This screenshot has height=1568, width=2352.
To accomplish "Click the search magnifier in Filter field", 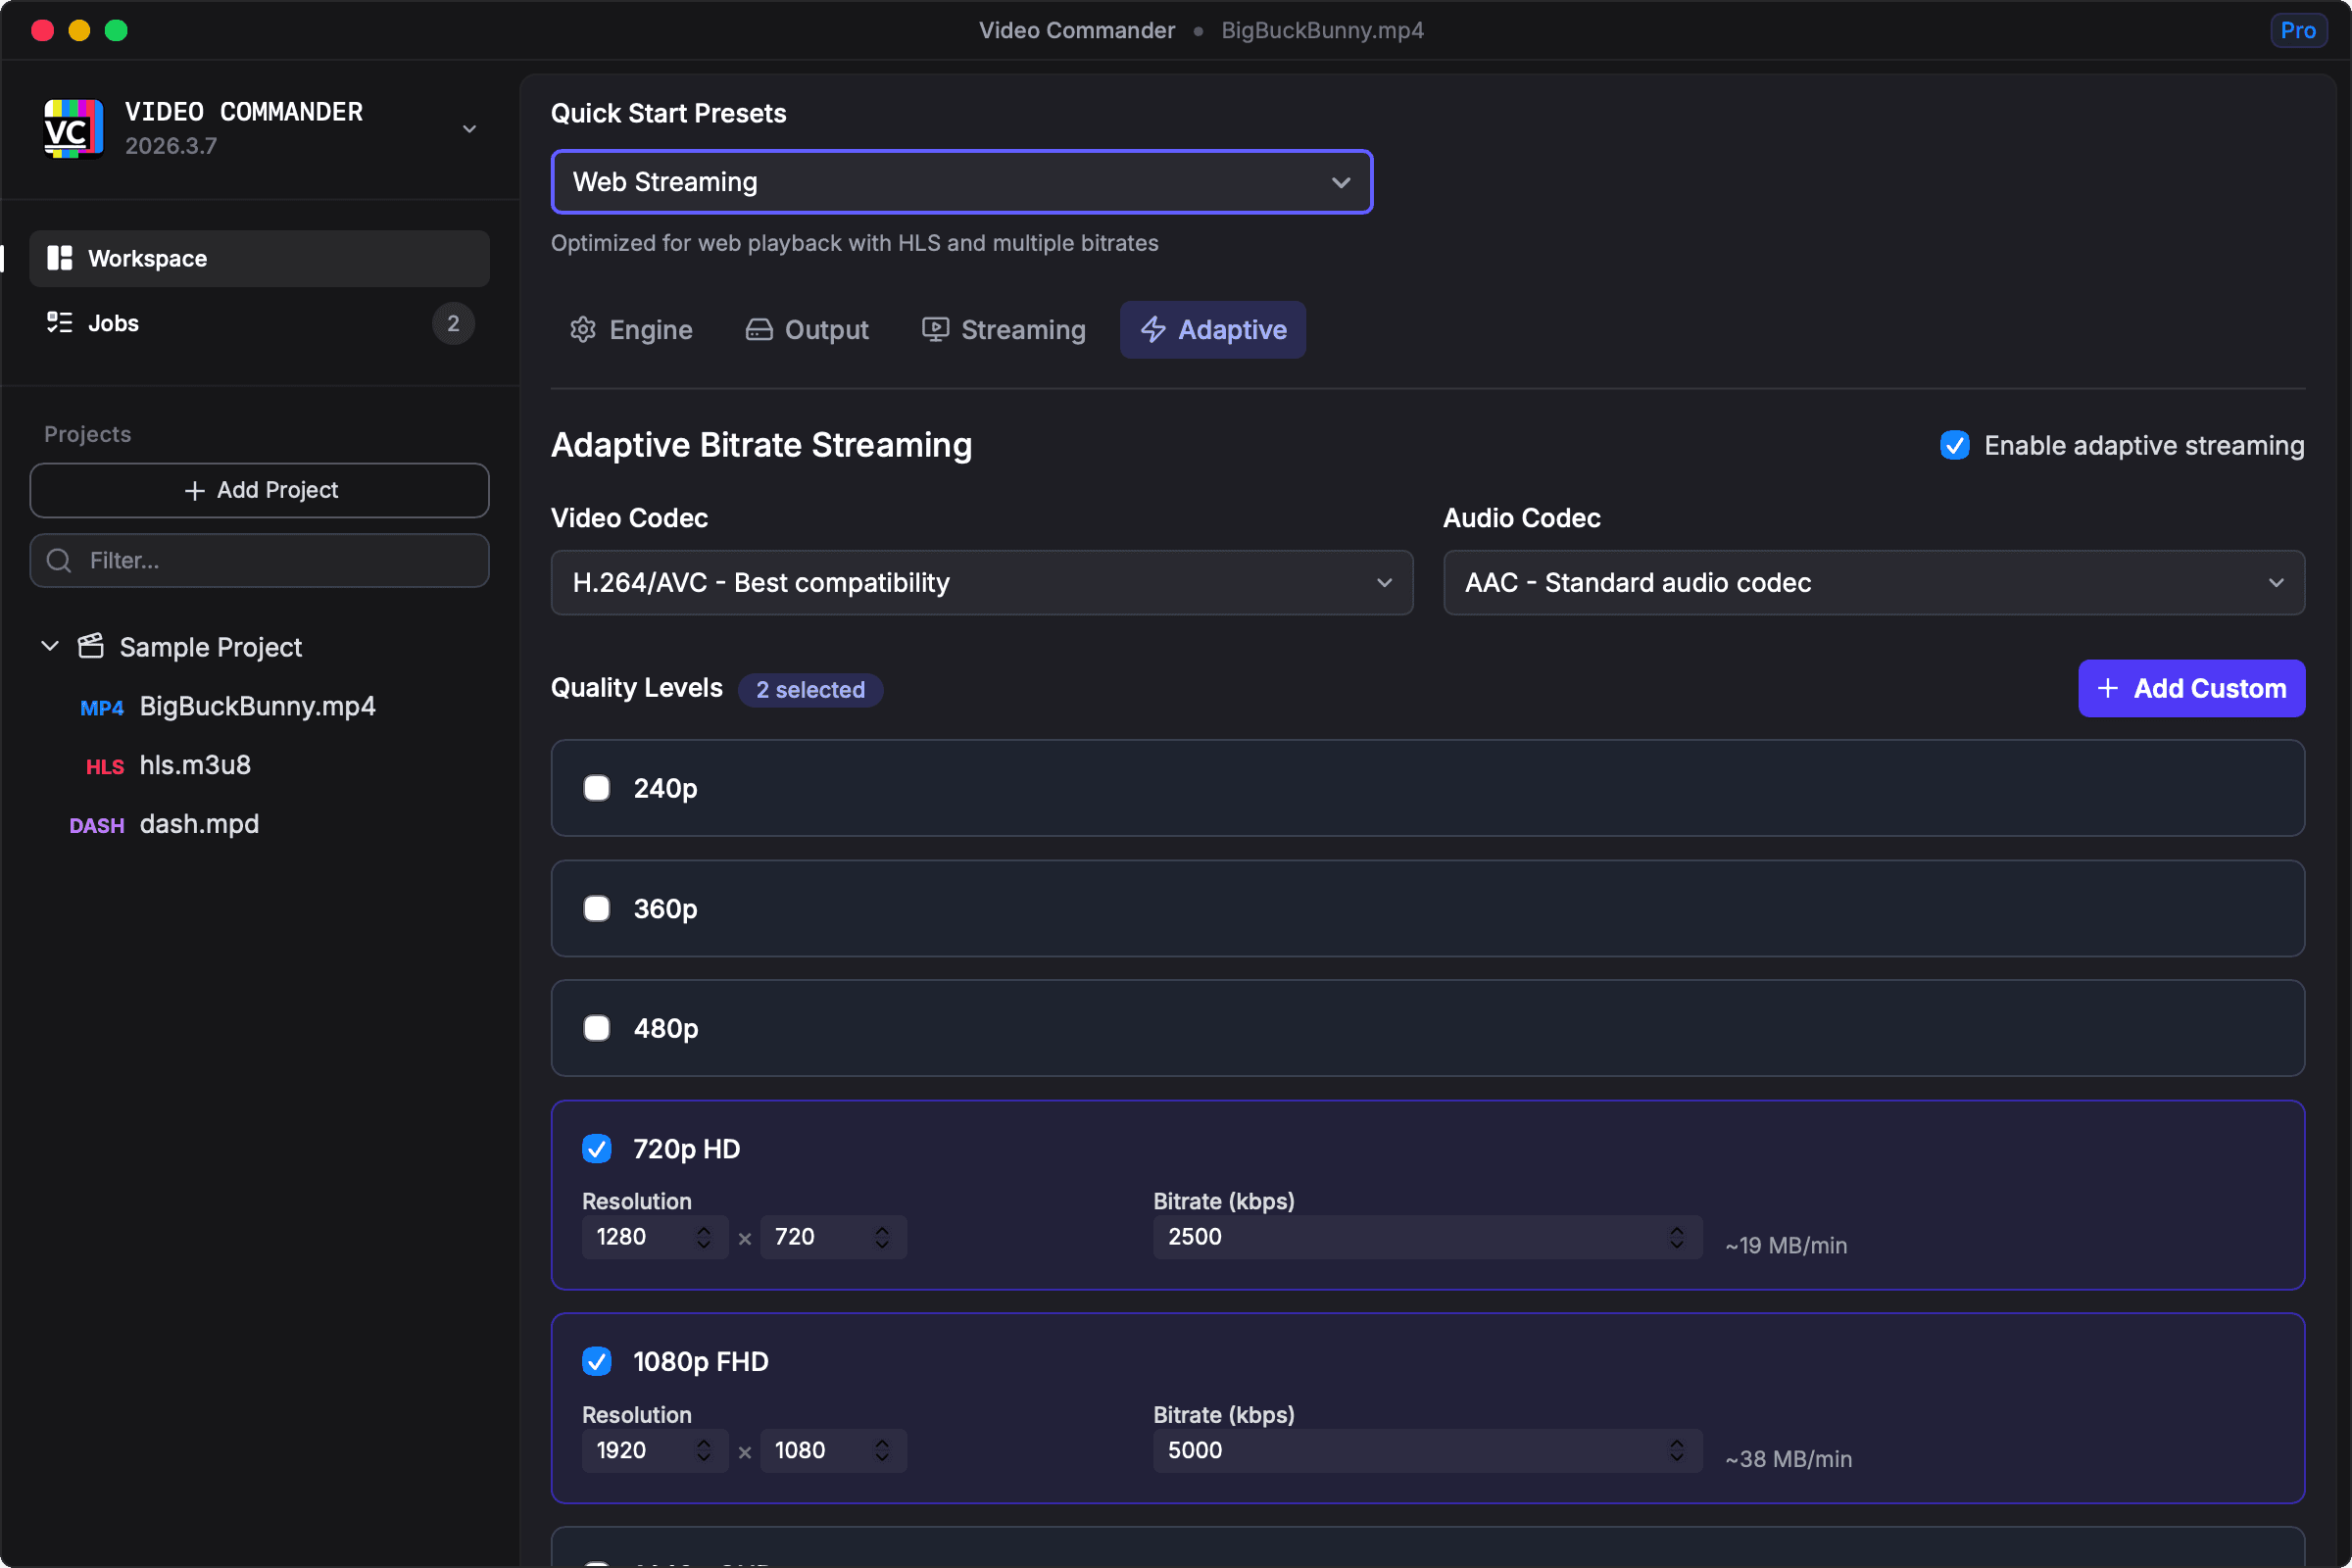I will point(58,560).
